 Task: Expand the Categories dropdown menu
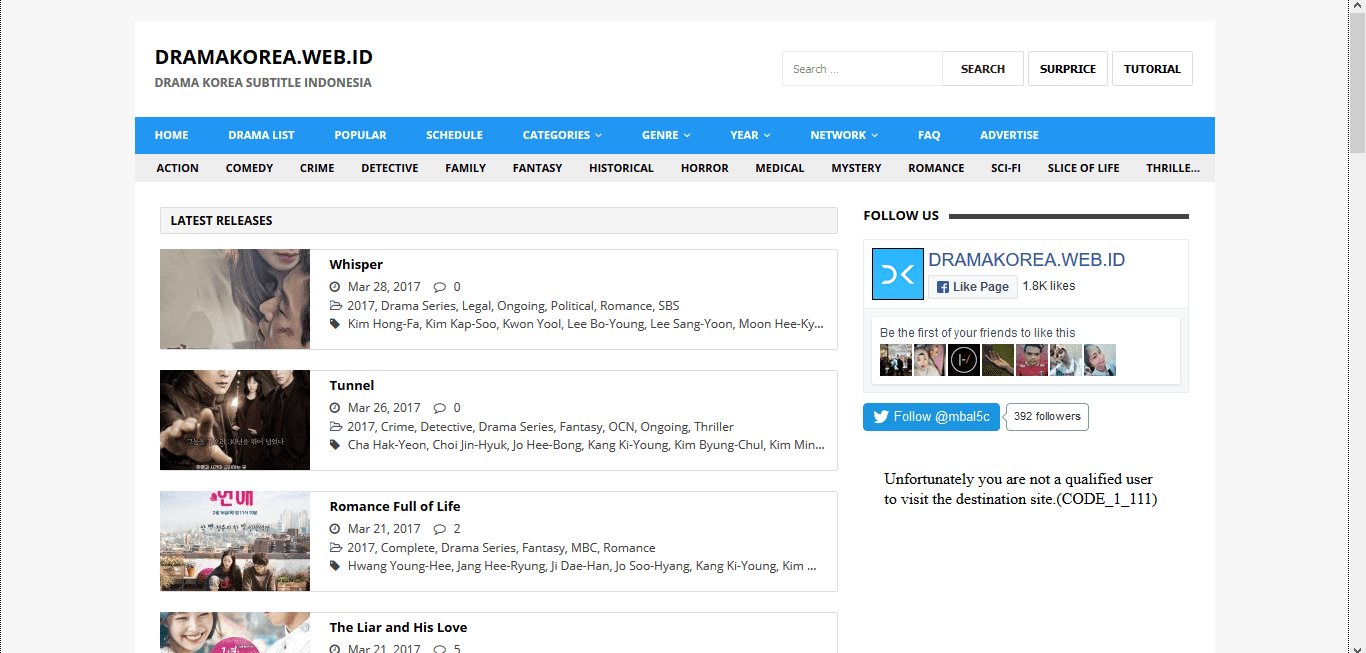[562, 135]
